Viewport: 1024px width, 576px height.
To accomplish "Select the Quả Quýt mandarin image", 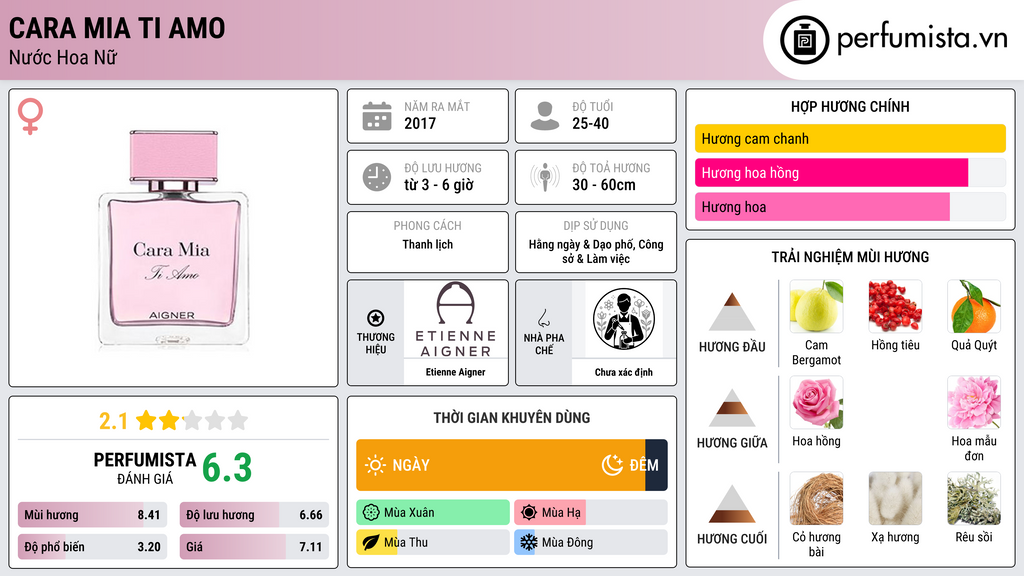I will [974, 306].
